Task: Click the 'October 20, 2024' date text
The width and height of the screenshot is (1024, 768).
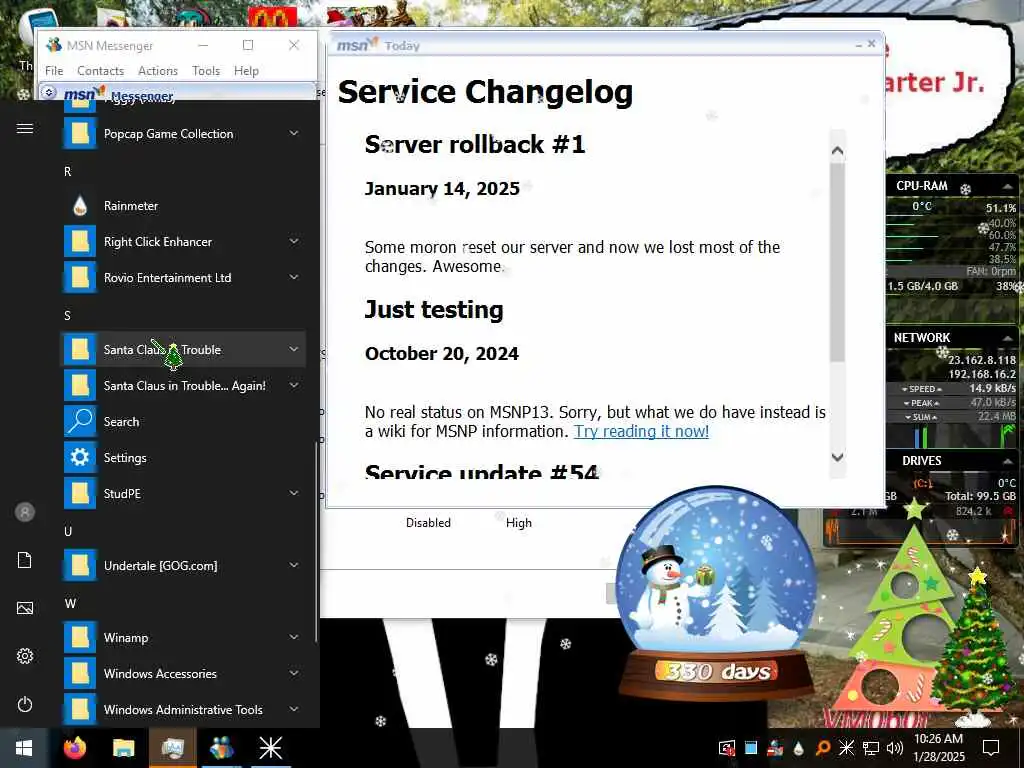Action: pyautogui.click(x=442, y=353)
